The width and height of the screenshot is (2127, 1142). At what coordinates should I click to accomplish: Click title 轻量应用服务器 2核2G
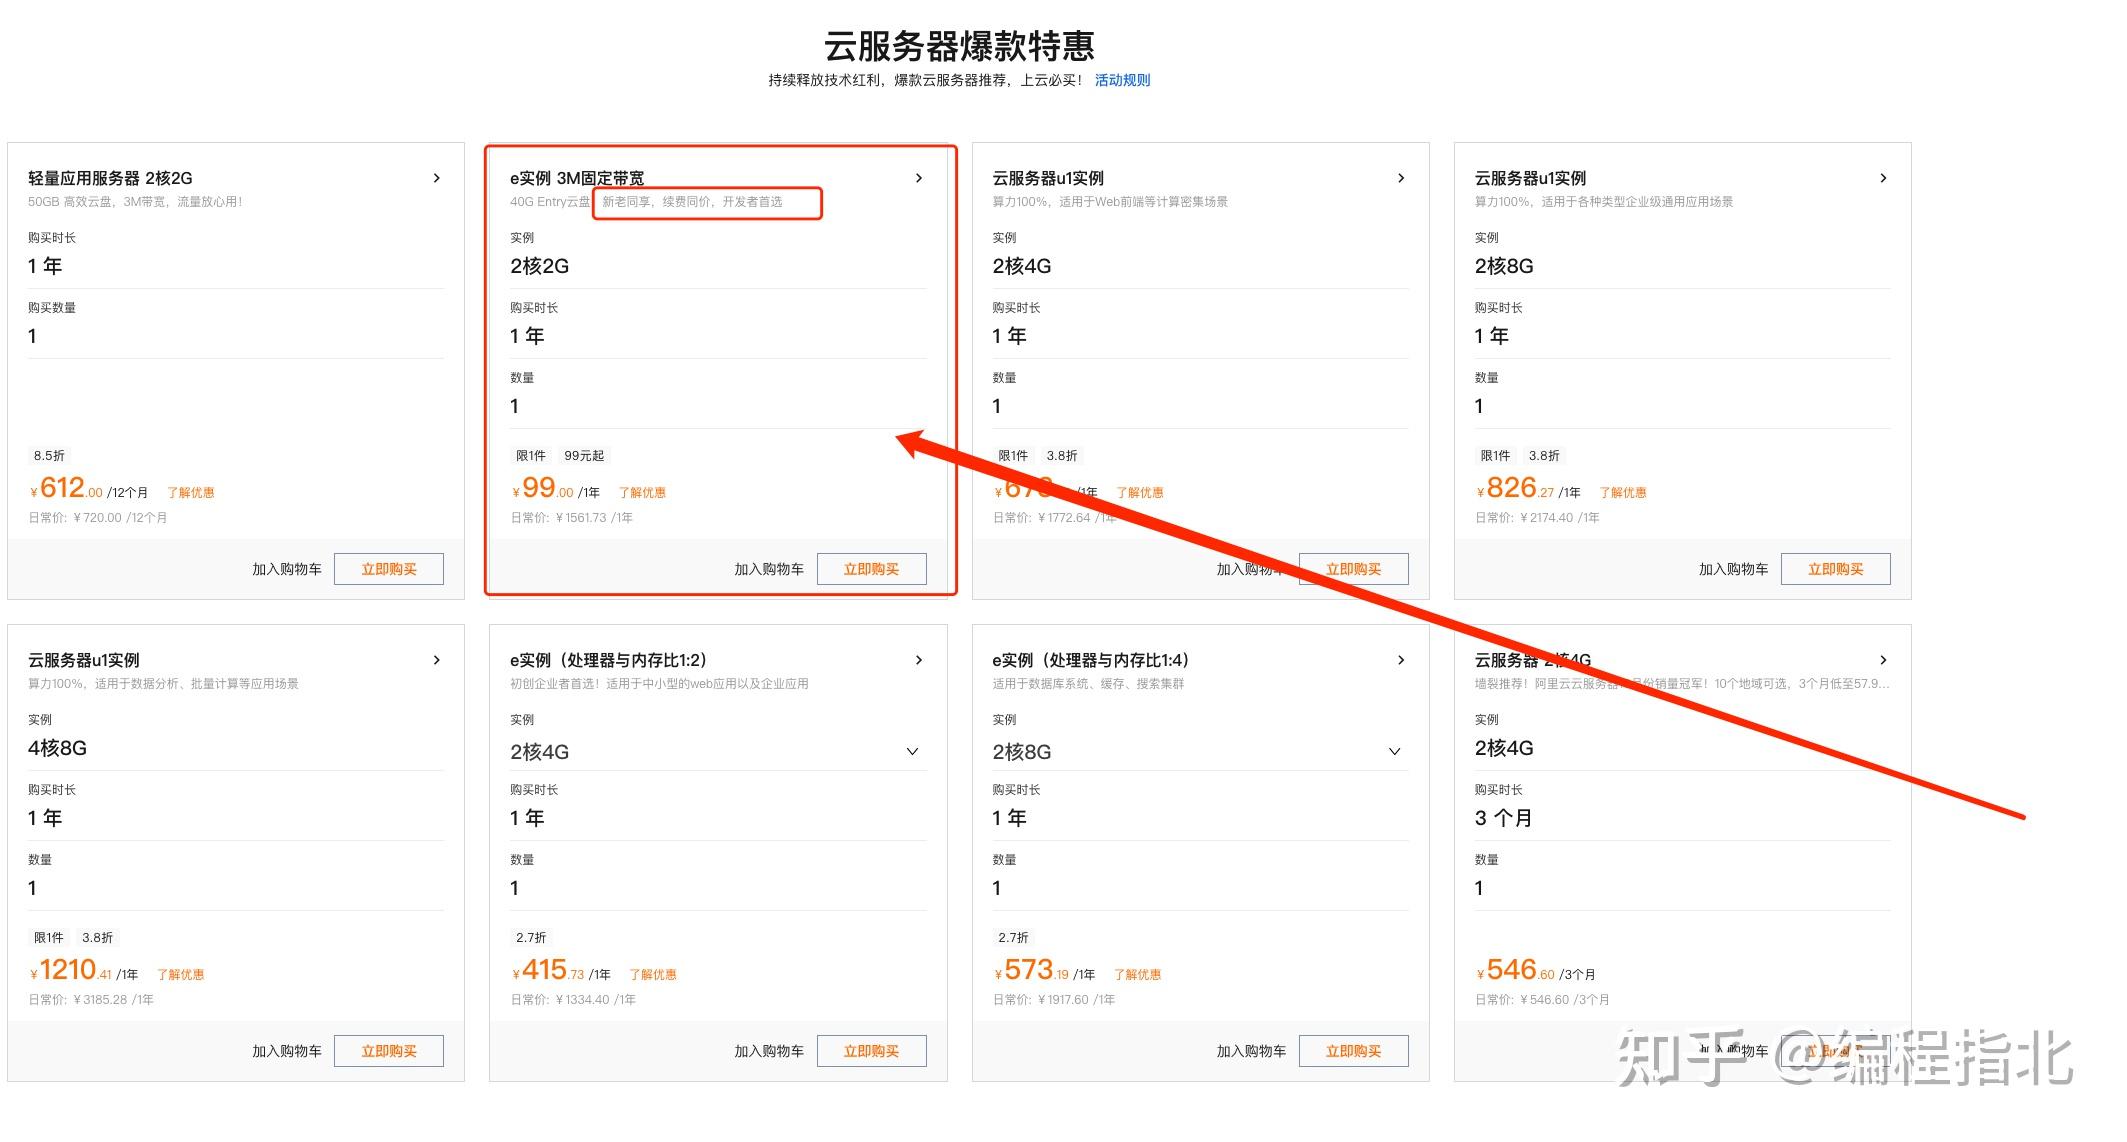click(110, 178)
